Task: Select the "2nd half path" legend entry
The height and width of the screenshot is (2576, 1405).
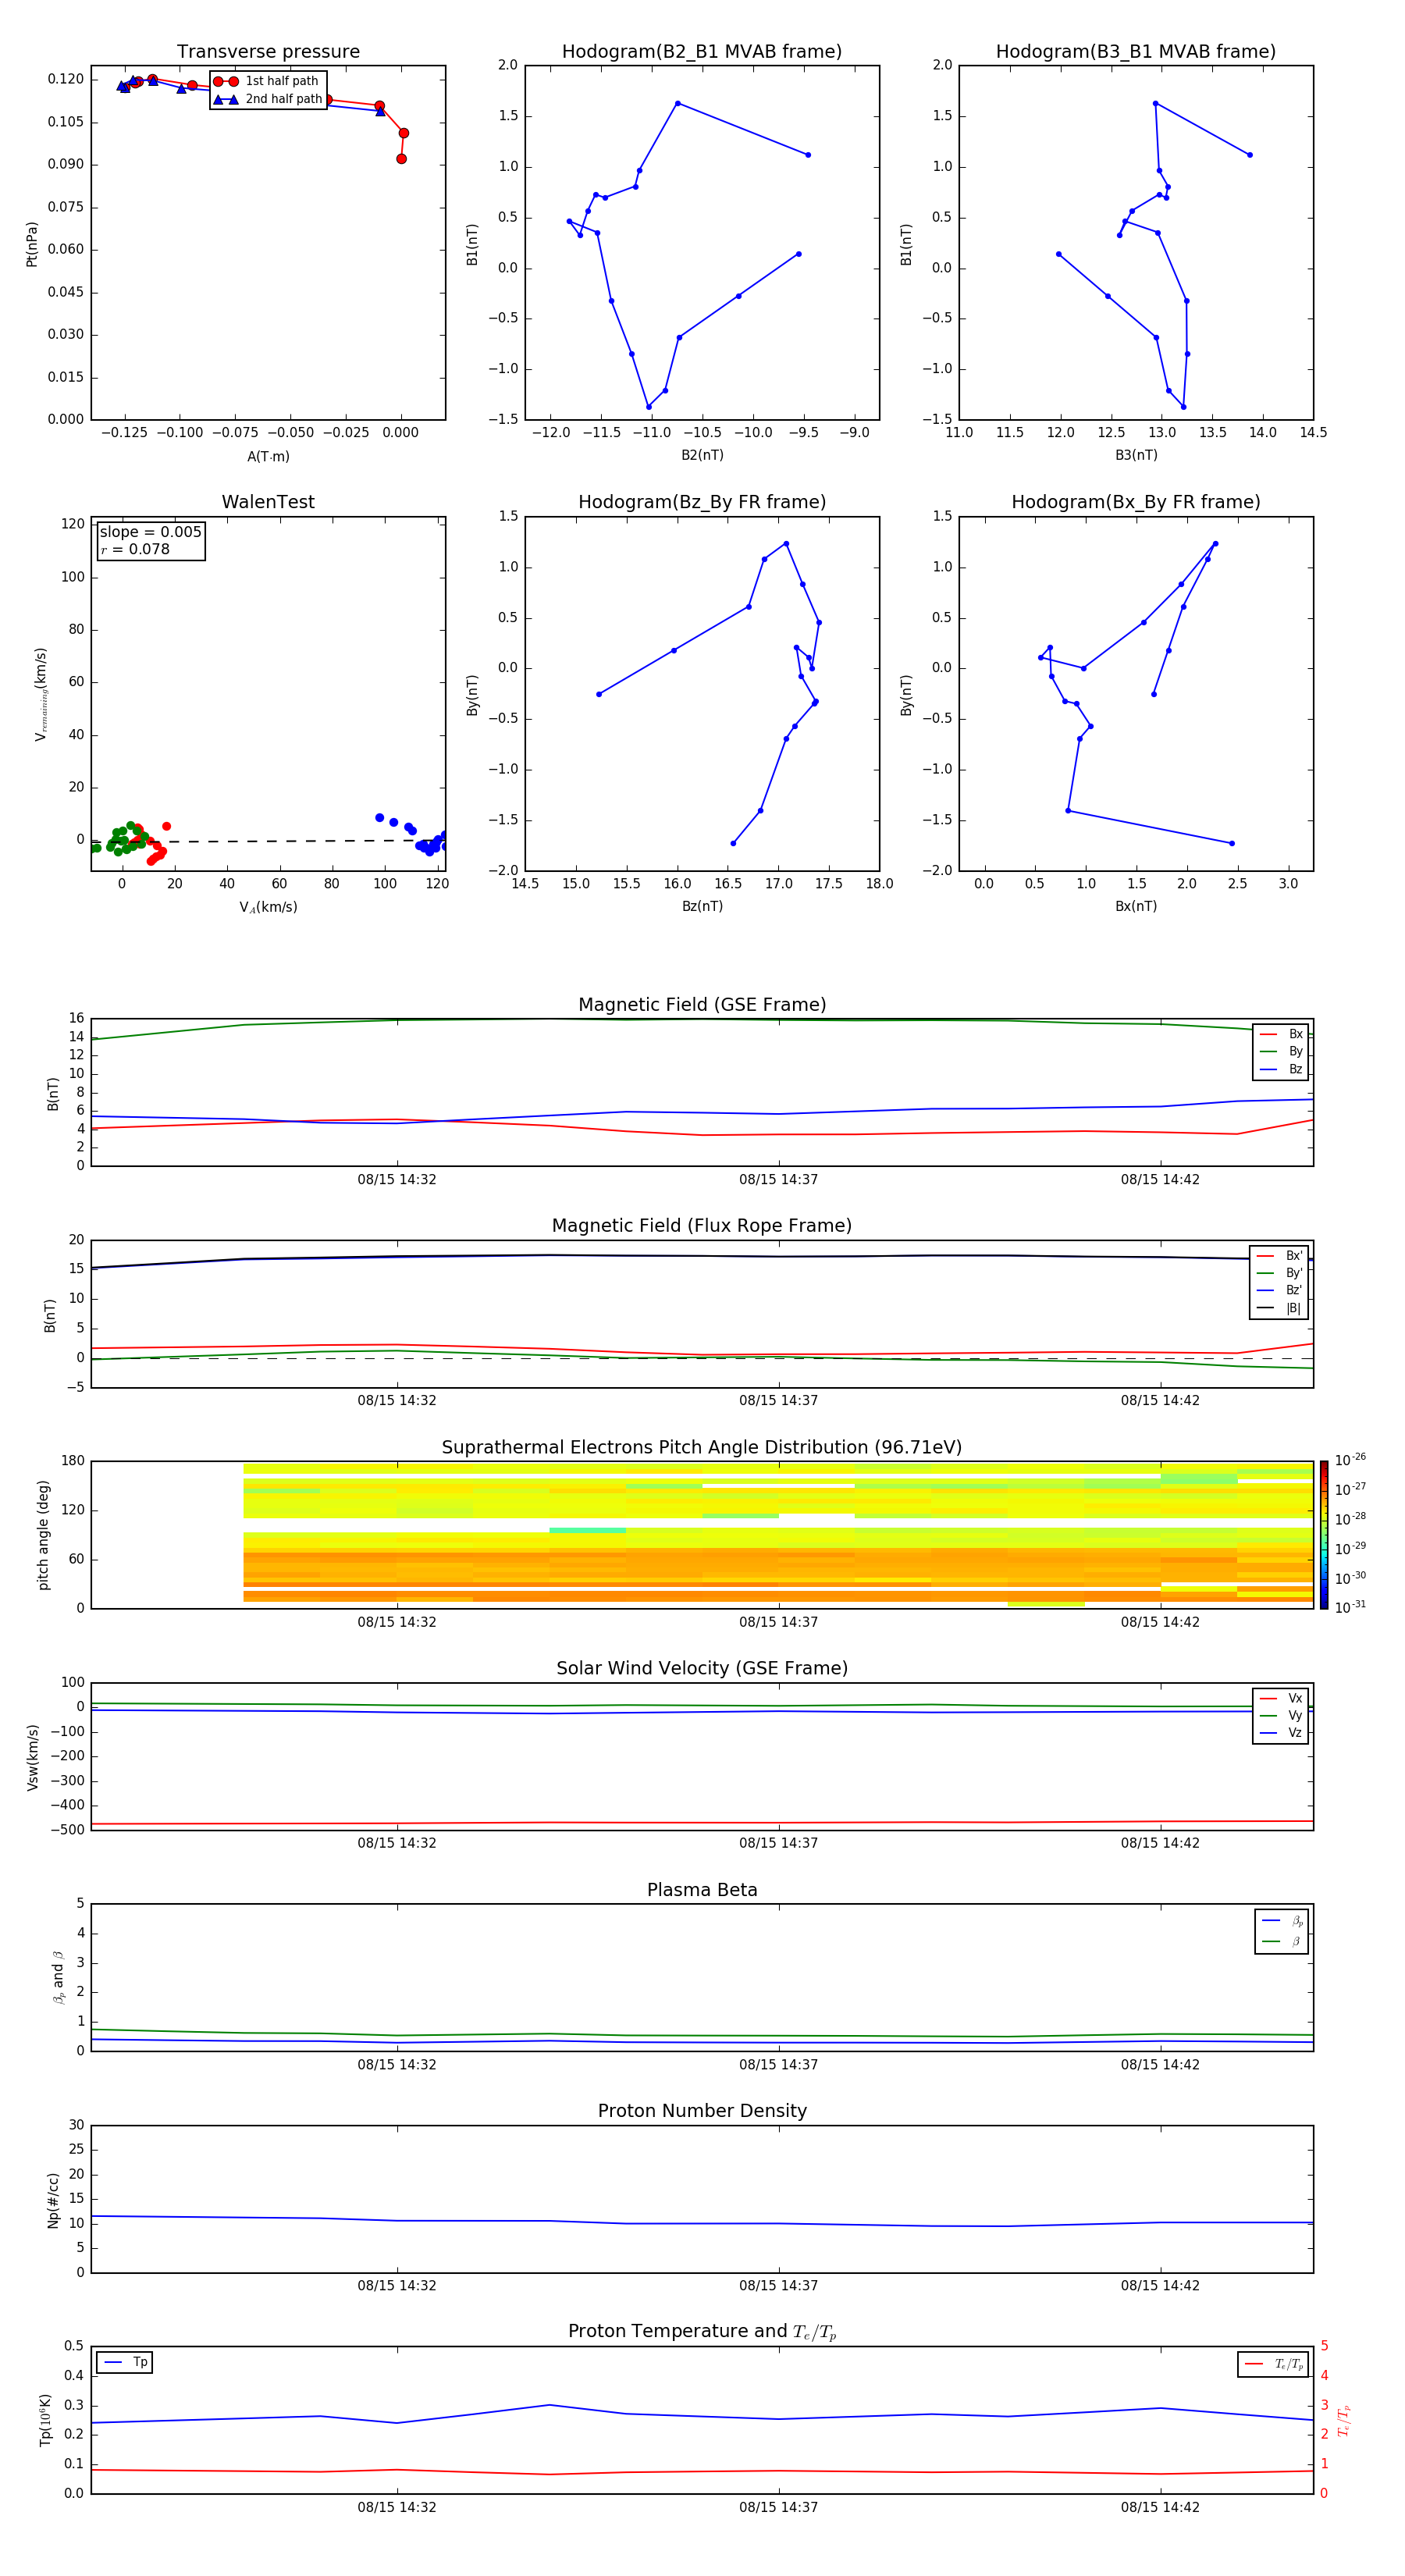Action: pos(268,99)
